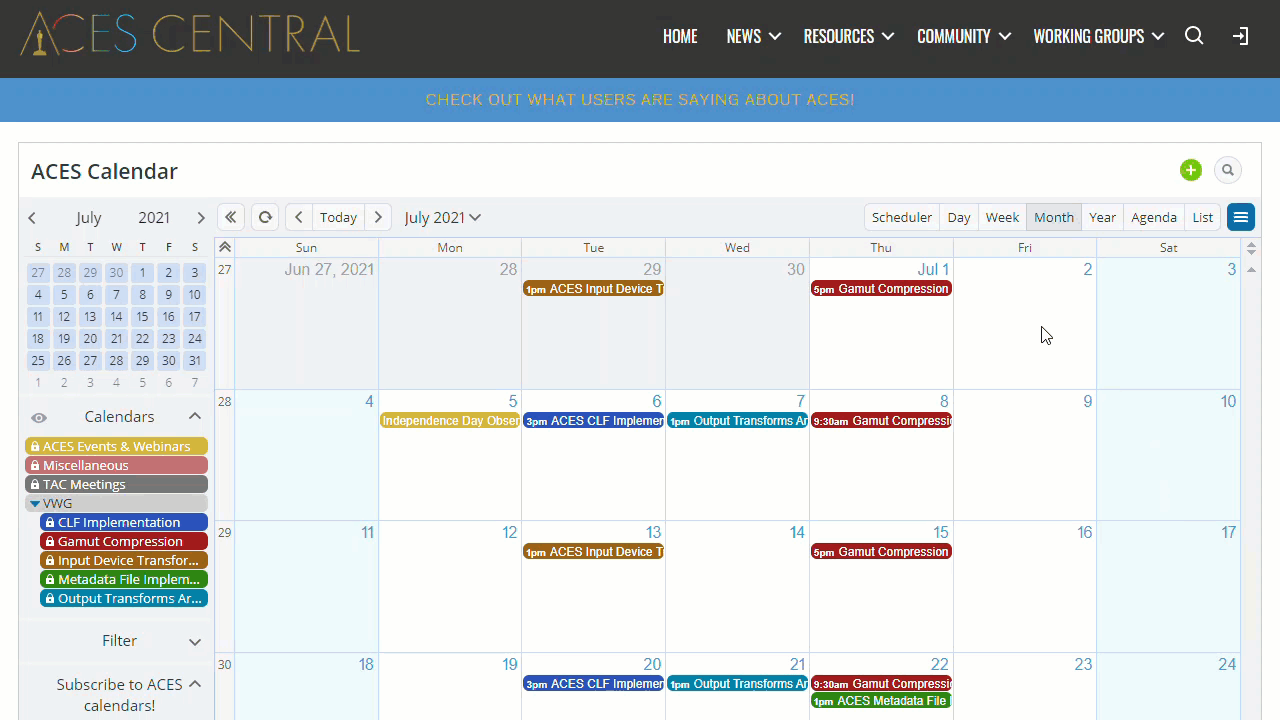Toggle the Gamut Compression calendar
The width and height of the screenshot is (1280, 720).
124,541
